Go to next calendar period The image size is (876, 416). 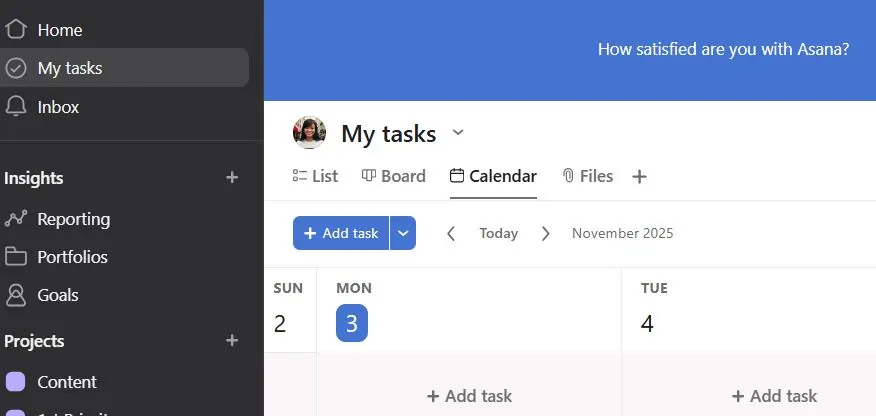pos(545,233)
